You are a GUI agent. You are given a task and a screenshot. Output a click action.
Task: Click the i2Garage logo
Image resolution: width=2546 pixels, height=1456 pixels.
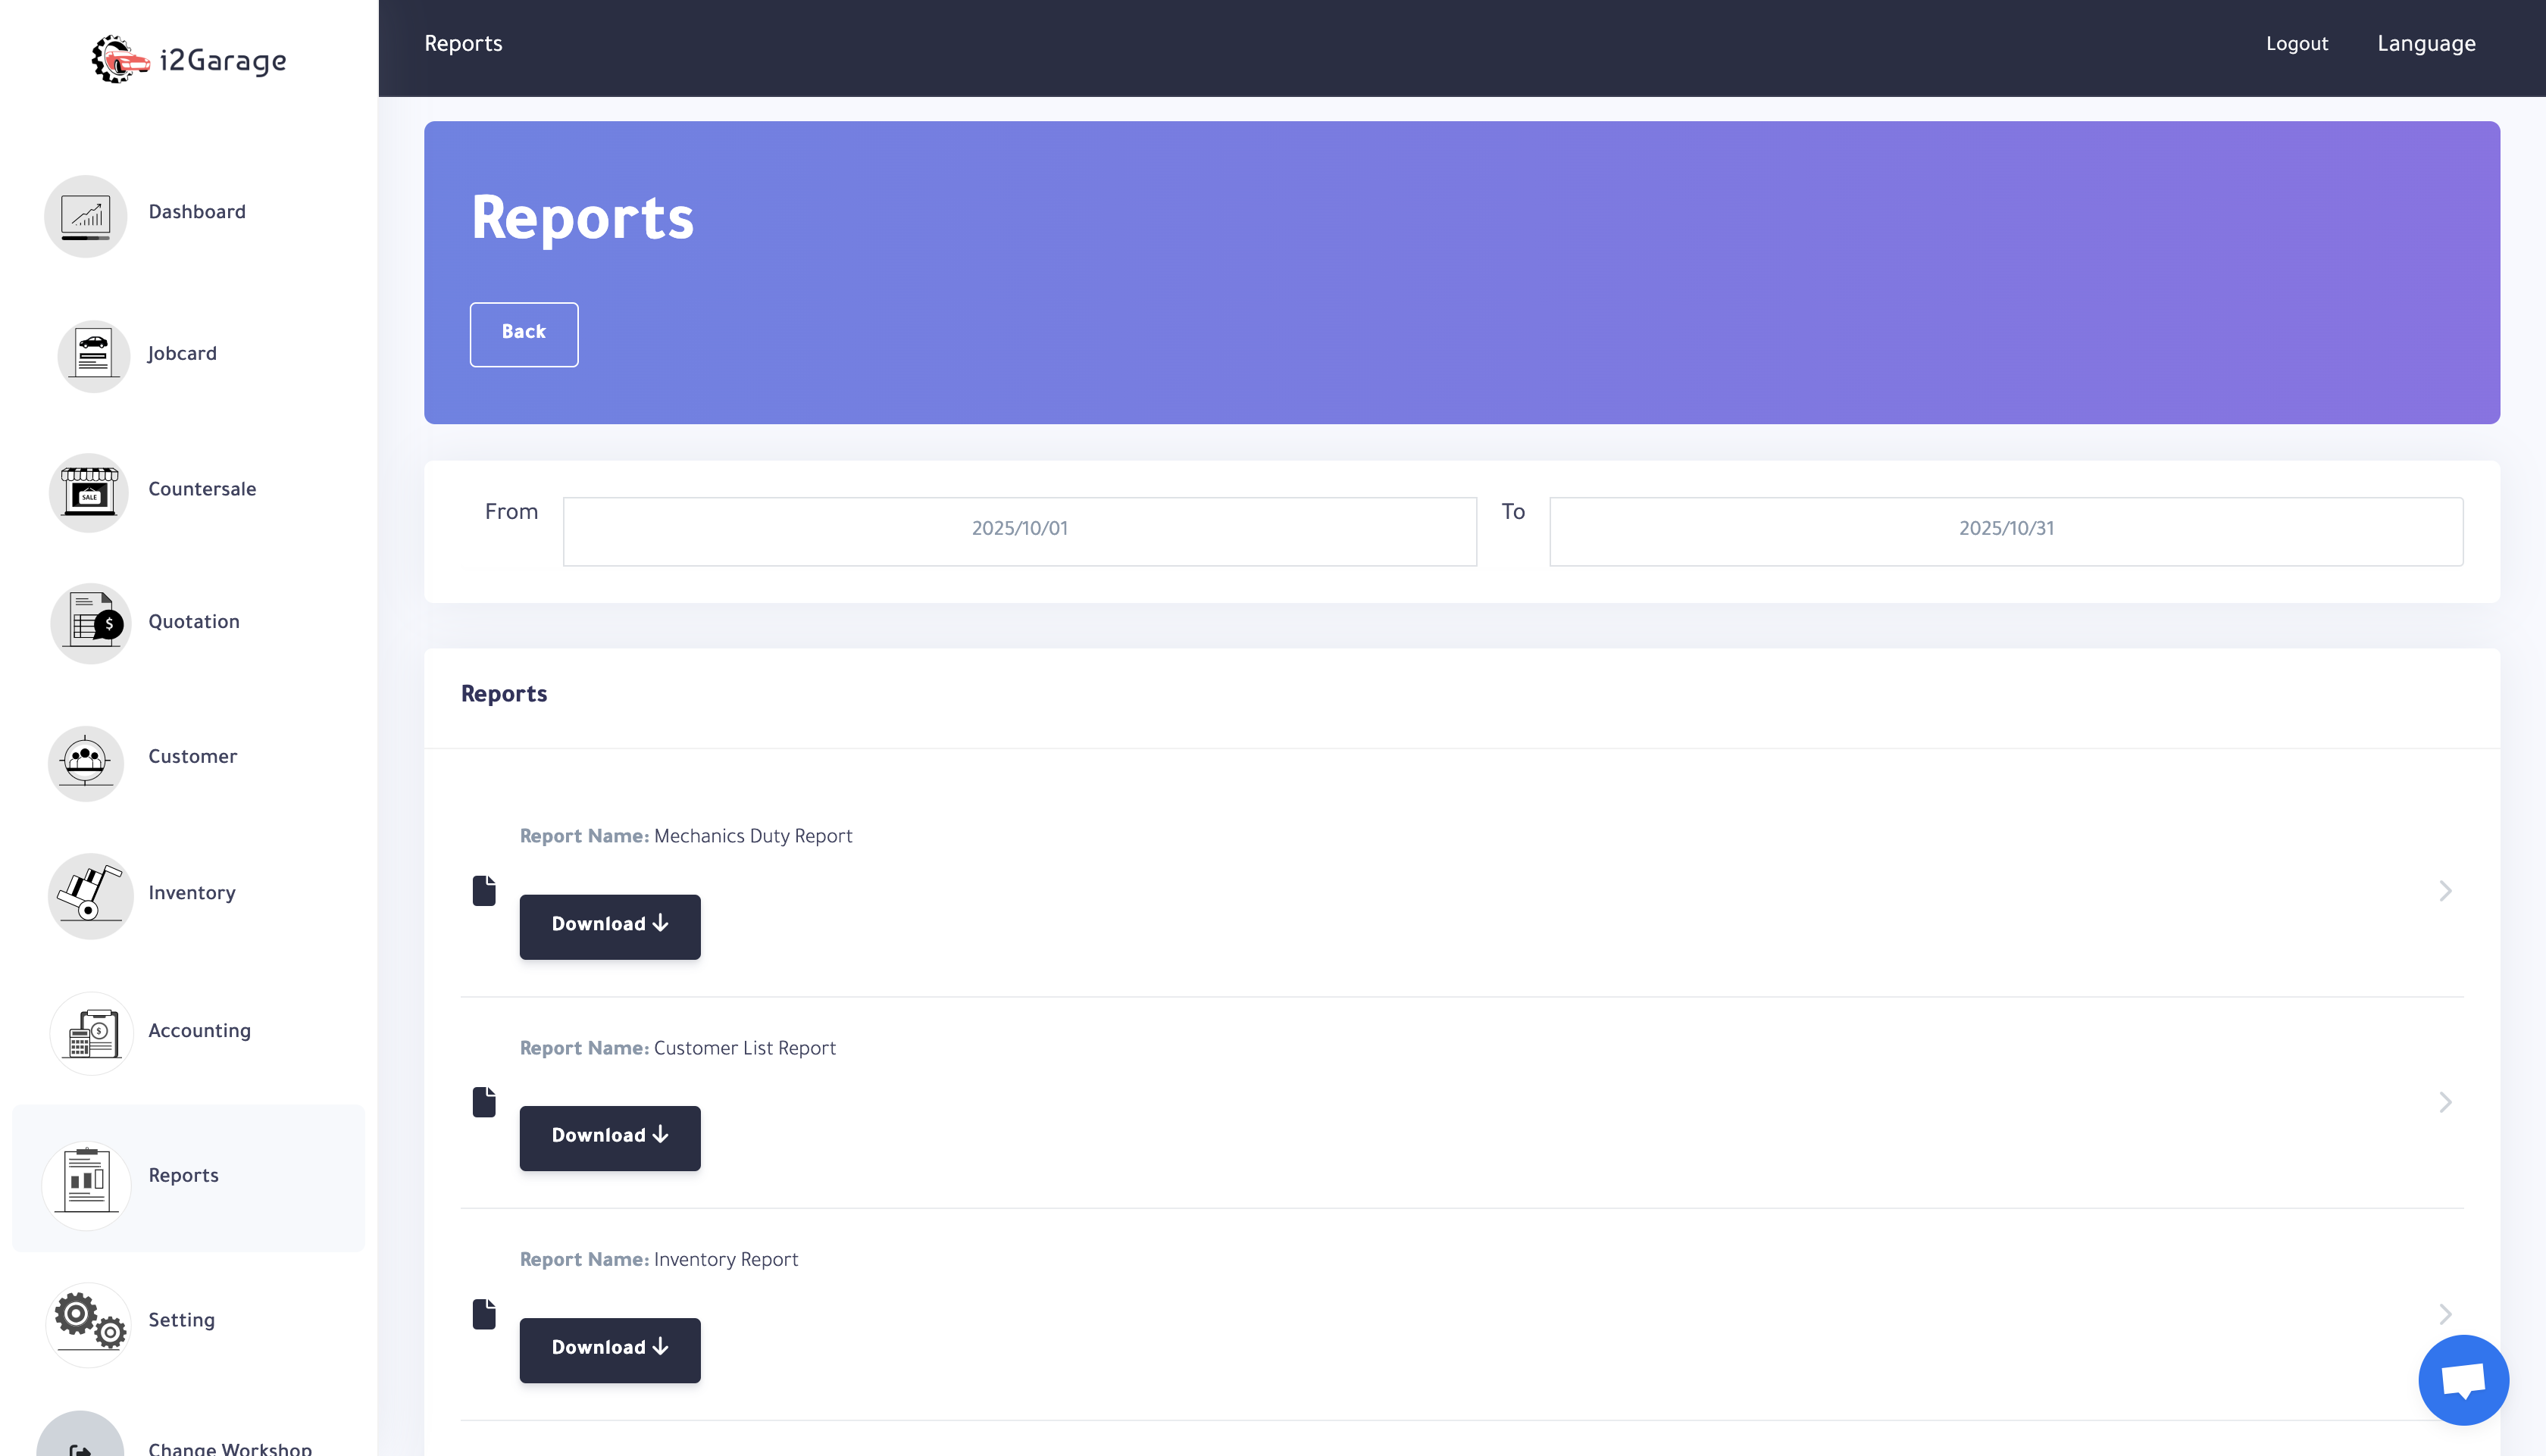(x=188, y=60)
